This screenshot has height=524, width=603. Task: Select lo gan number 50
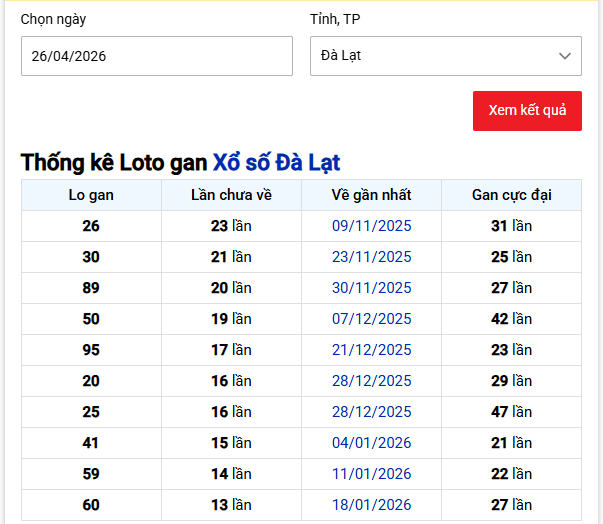point(91,319)
